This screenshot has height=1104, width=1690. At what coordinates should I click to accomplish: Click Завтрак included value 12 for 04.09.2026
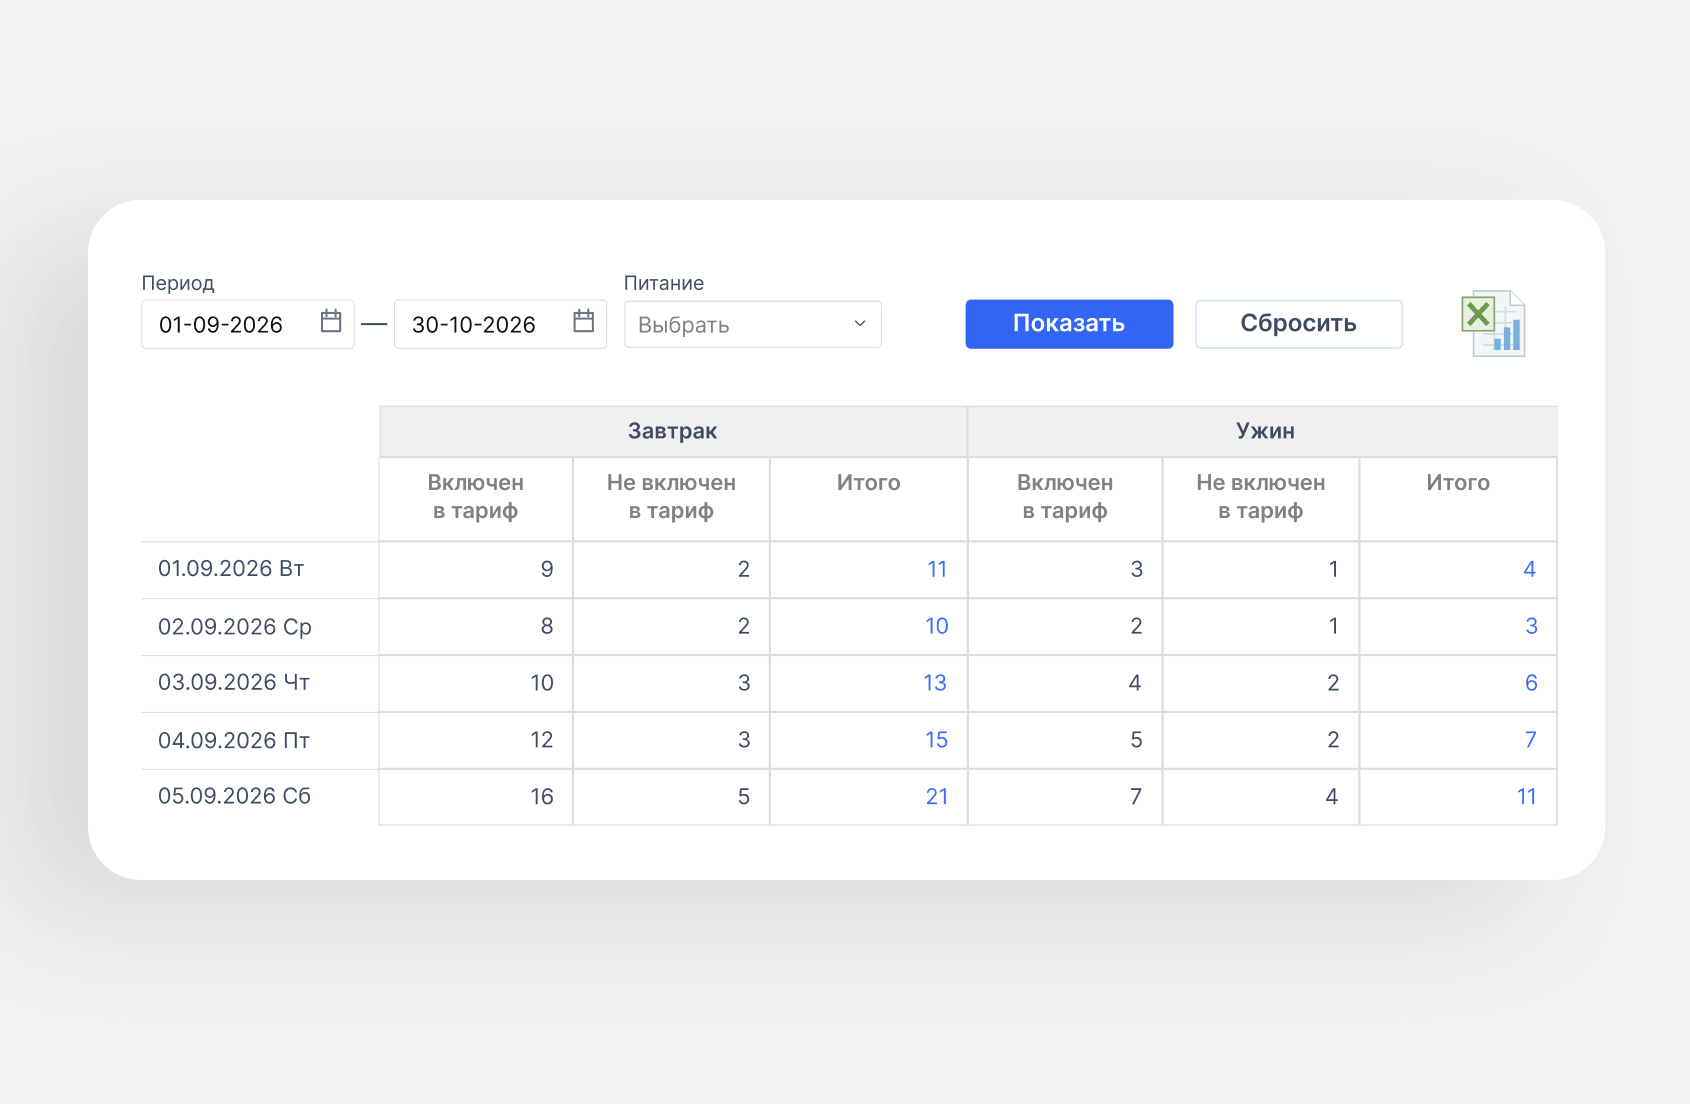(542, 740)
